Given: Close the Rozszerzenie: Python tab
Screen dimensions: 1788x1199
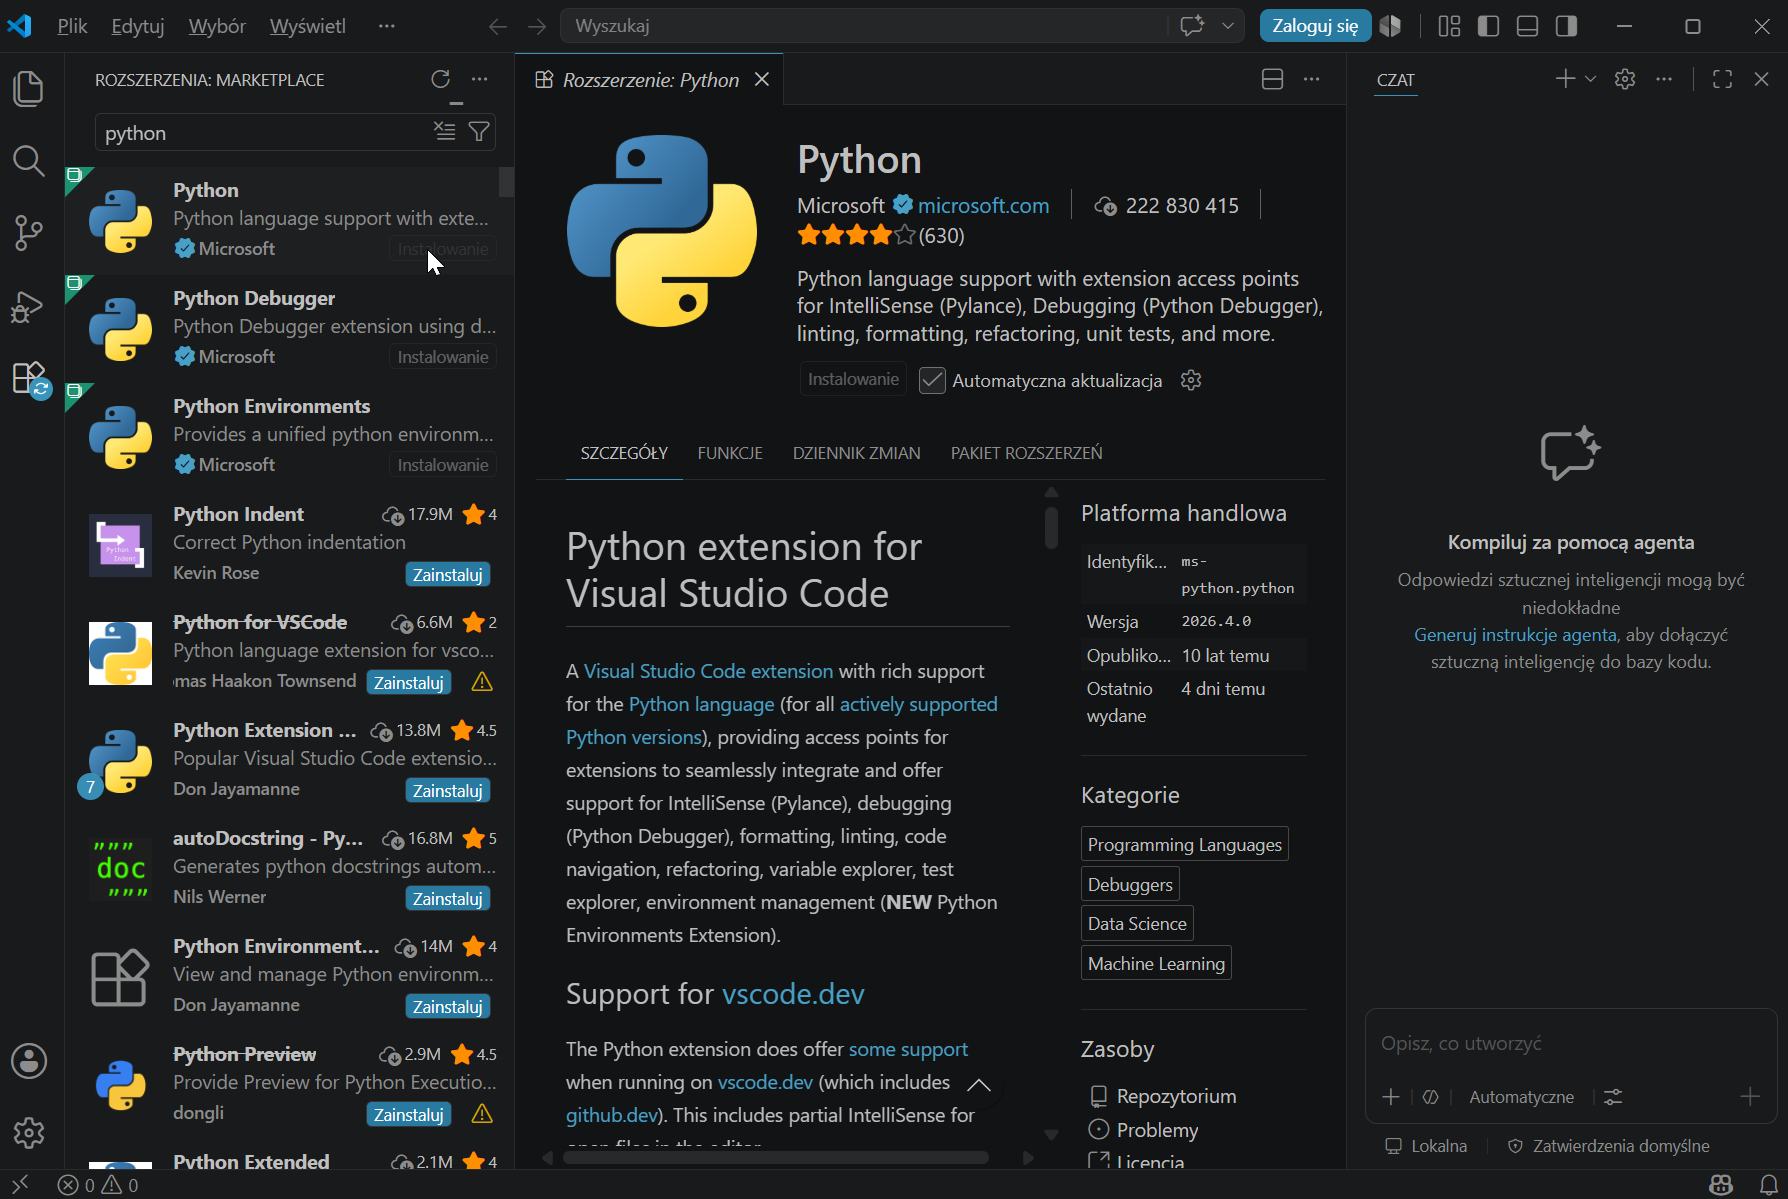Looking at the screenshot, I should (x=762, y=79).
